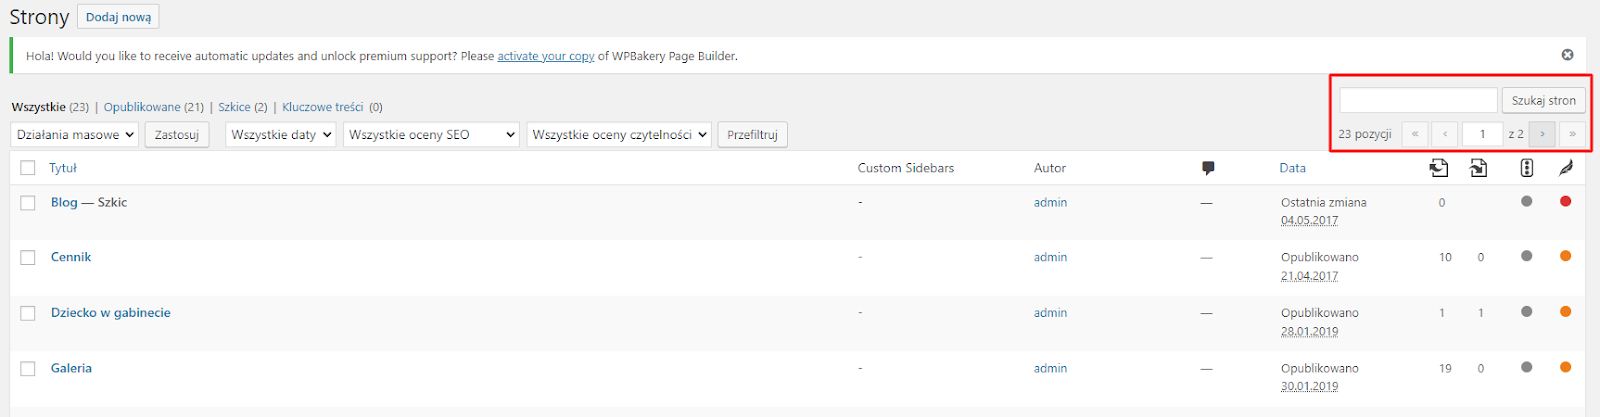Expand the Wszystkie daty filter
Viewport: 1600px width, 417px height.
[x=280, y=134]
